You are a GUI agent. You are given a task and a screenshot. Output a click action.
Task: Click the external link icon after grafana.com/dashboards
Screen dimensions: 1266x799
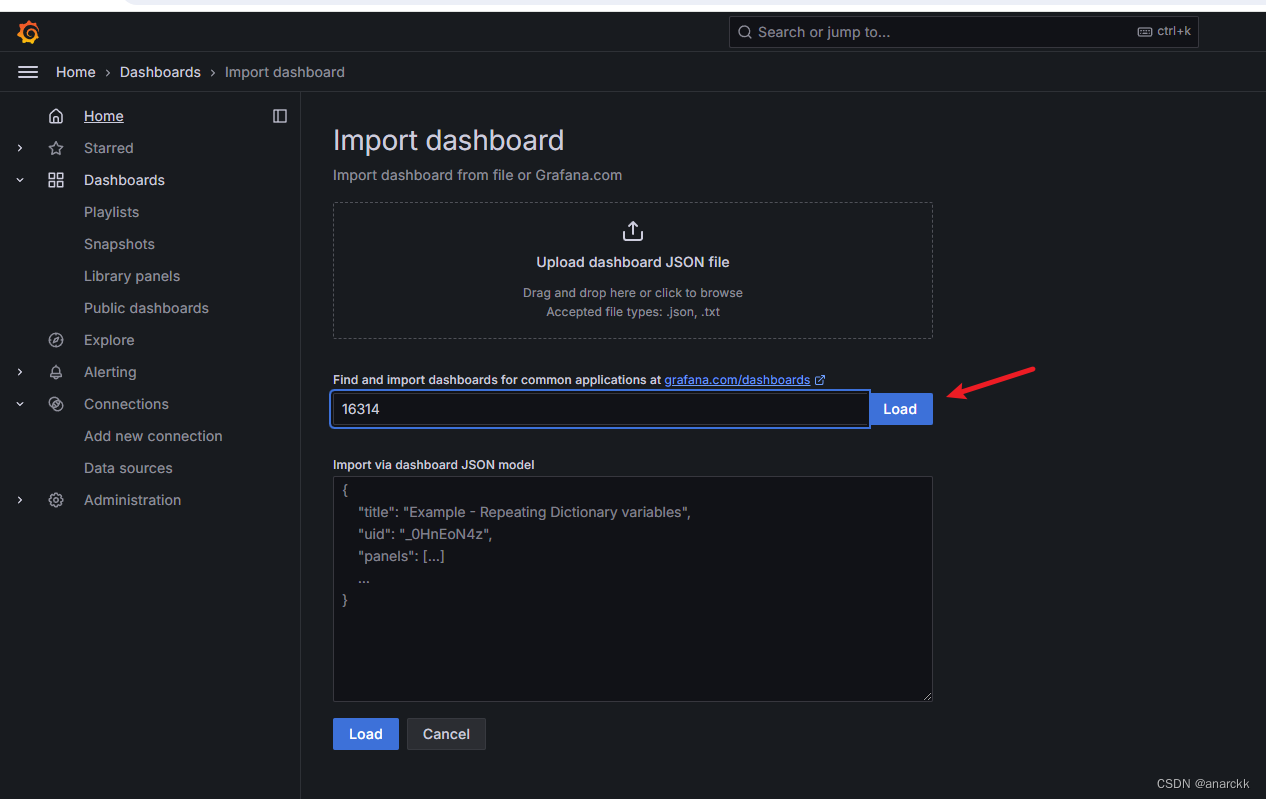(820, 380)
